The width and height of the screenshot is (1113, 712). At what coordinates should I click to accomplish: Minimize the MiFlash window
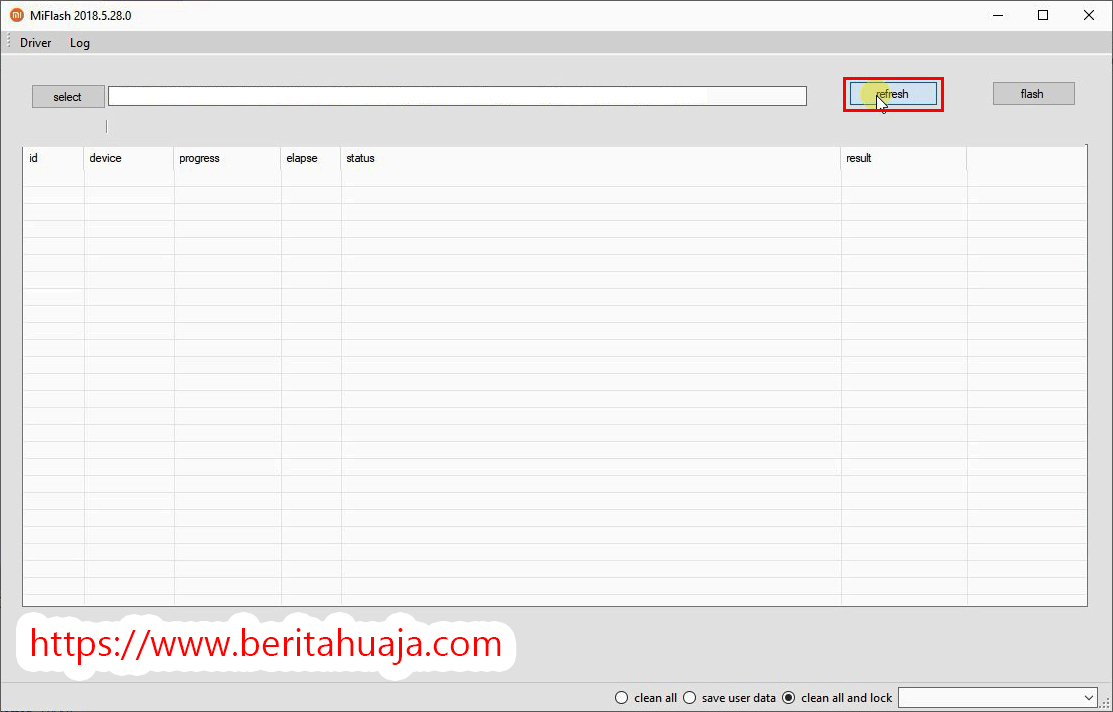point(997,15)
